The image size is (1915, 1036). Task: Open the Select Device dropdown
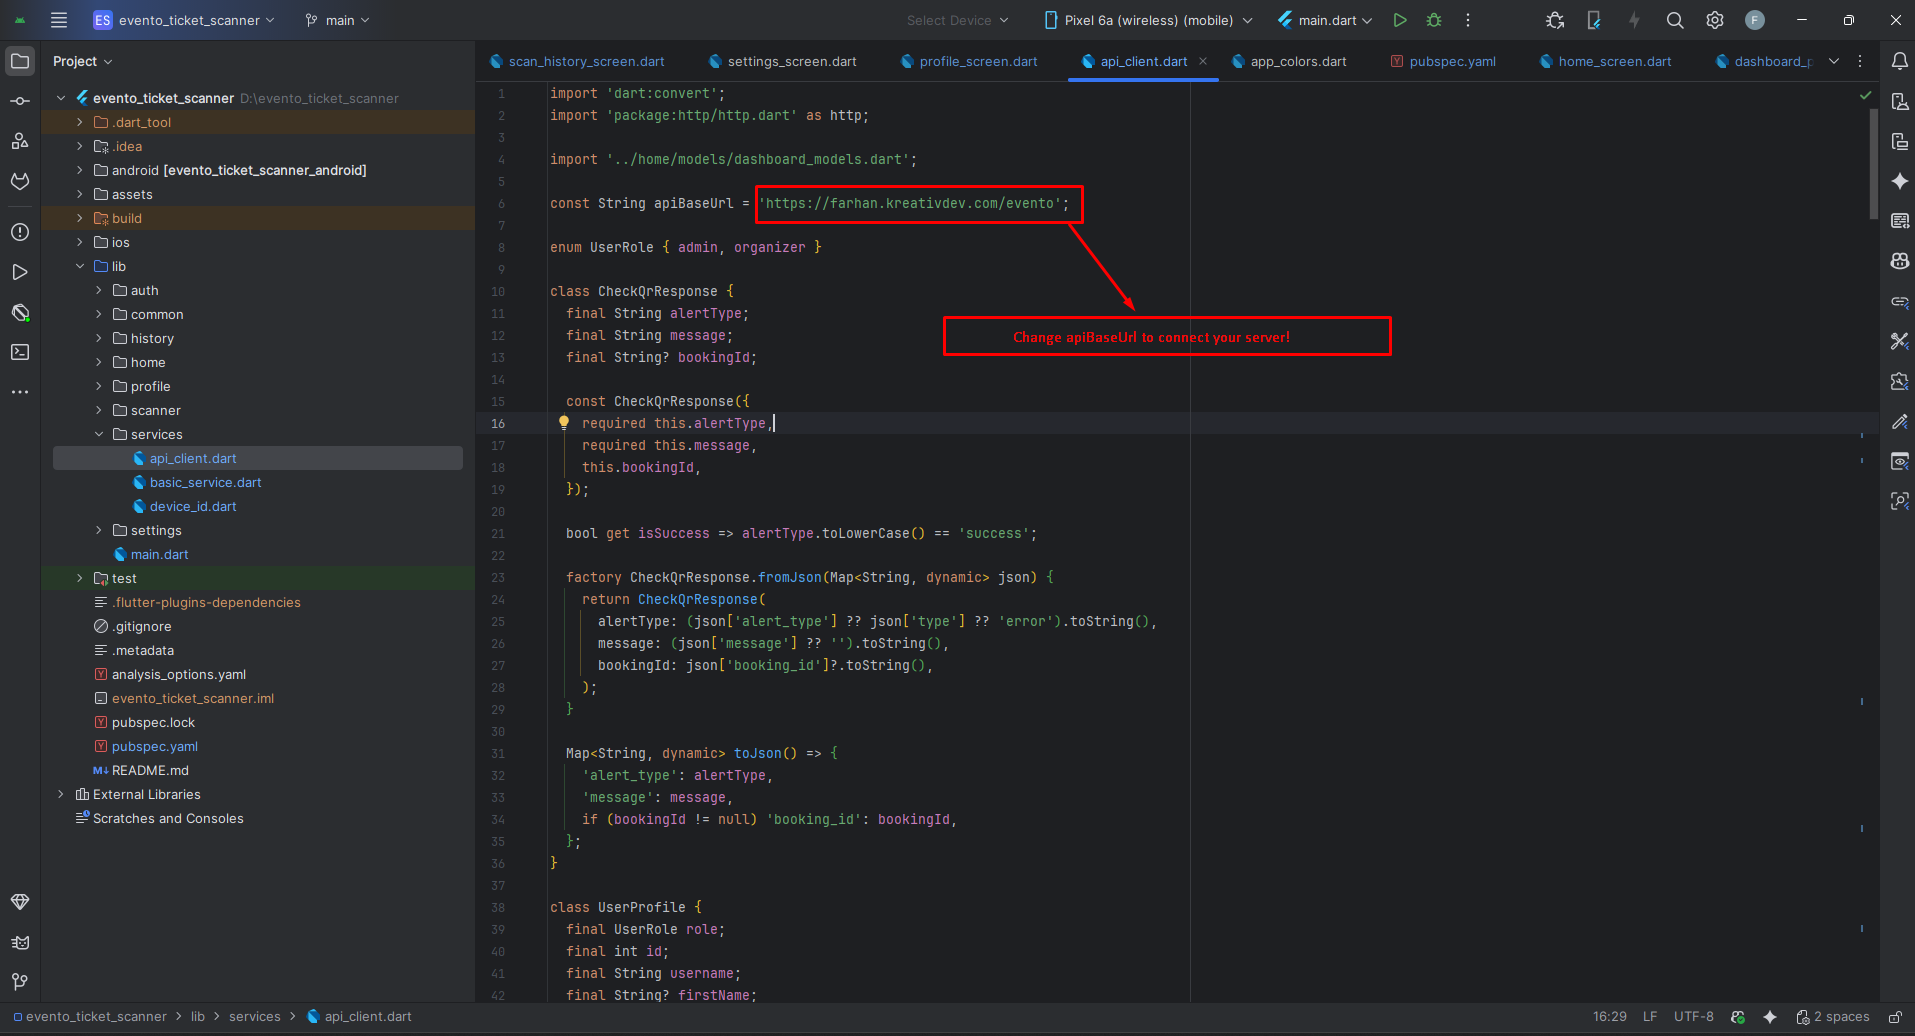click(957, 20)
